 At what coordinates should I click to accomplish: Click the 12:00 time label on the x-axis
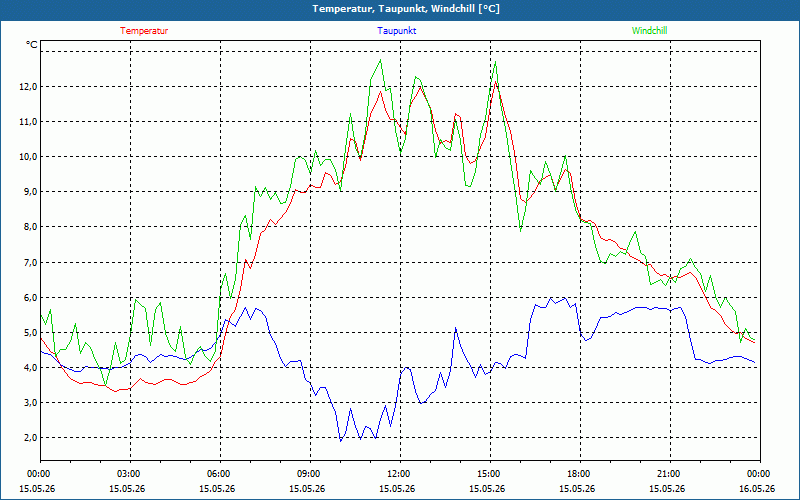click(400, 474)
